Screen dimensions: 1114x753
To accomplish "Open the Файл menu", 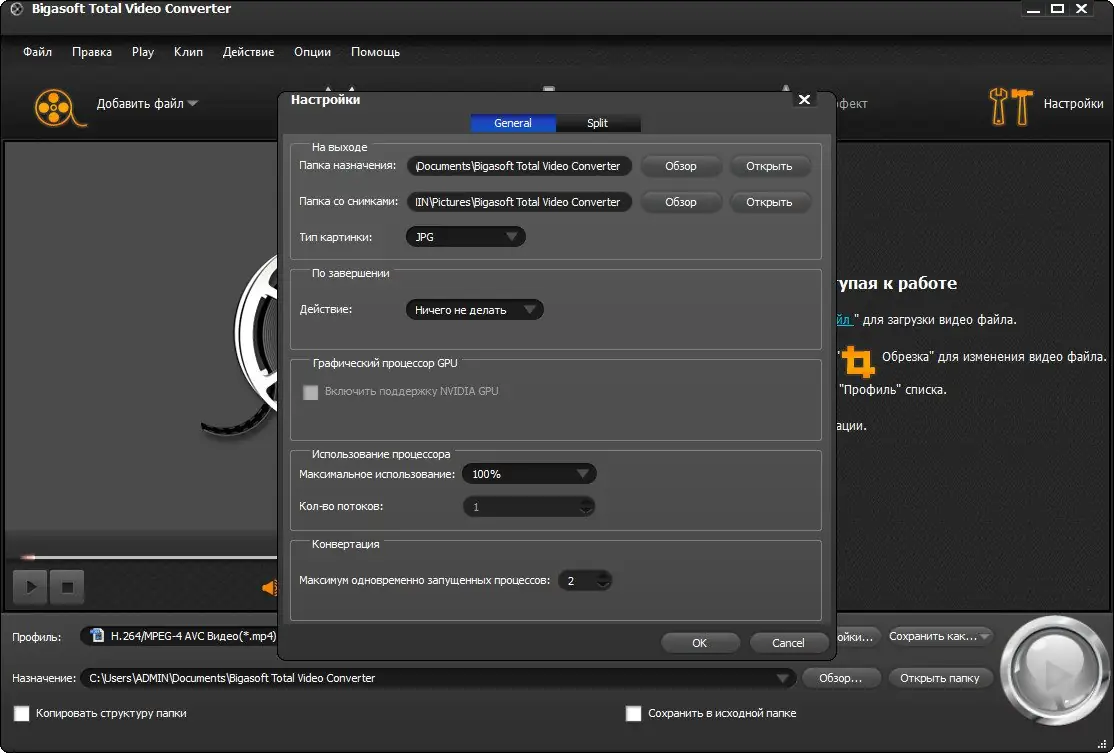I will pos(37,52).
